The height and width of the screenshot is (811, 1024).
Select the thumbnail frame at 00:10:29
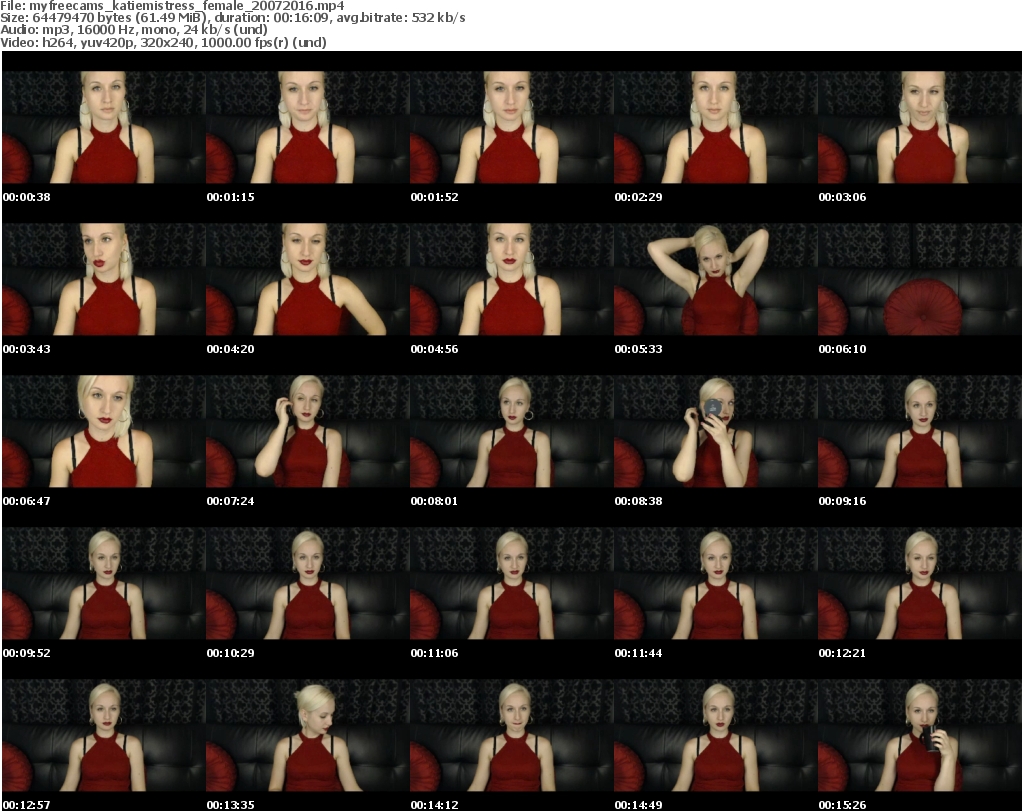coord(308,583)
